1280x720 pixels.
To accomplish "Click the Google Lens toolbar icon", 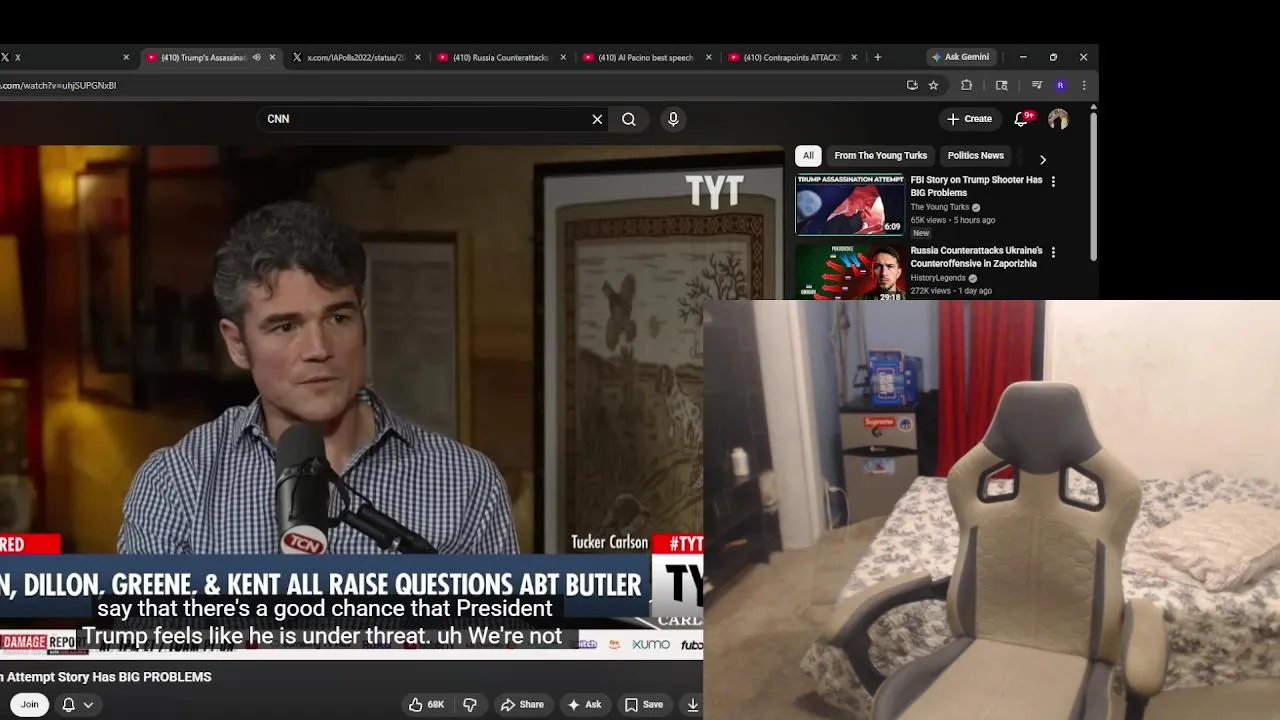I will (1002, 85).
